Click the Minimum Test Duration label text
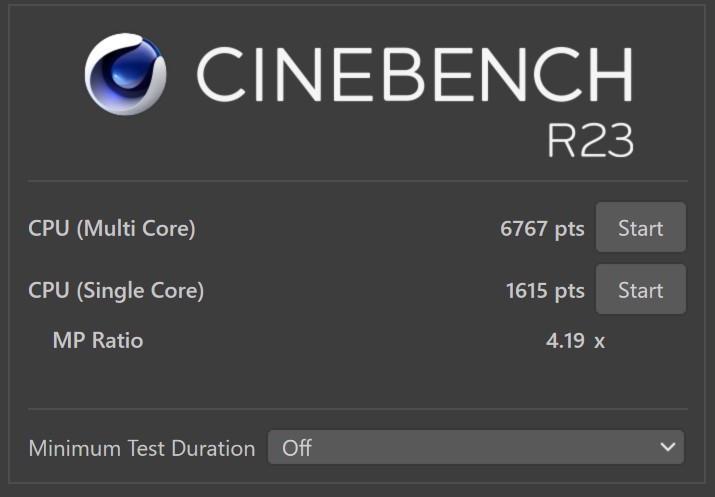715x497 pixels. tap(142, 448)
